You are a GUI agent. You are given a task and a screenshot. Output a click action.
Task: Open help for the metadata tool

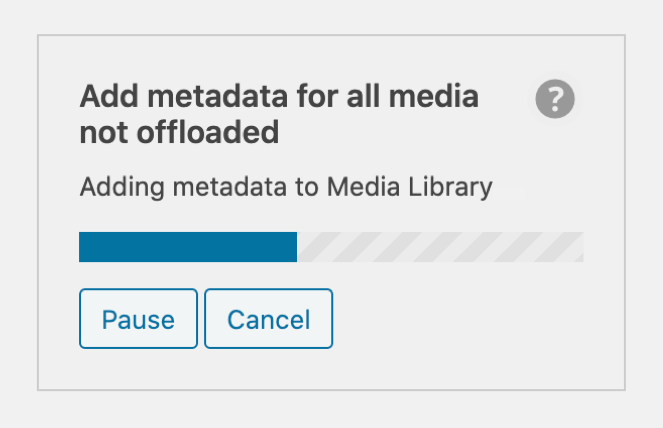coord(555,99)
